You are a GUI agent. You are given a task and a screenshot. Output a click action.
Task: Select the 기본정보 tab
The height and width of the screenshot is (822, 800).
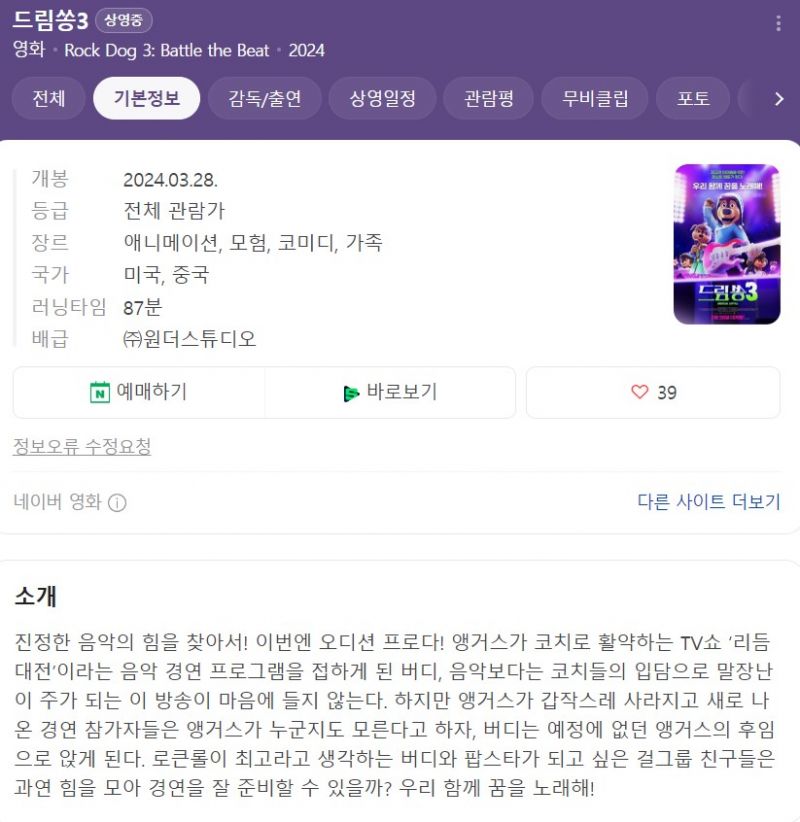[147, 98]
